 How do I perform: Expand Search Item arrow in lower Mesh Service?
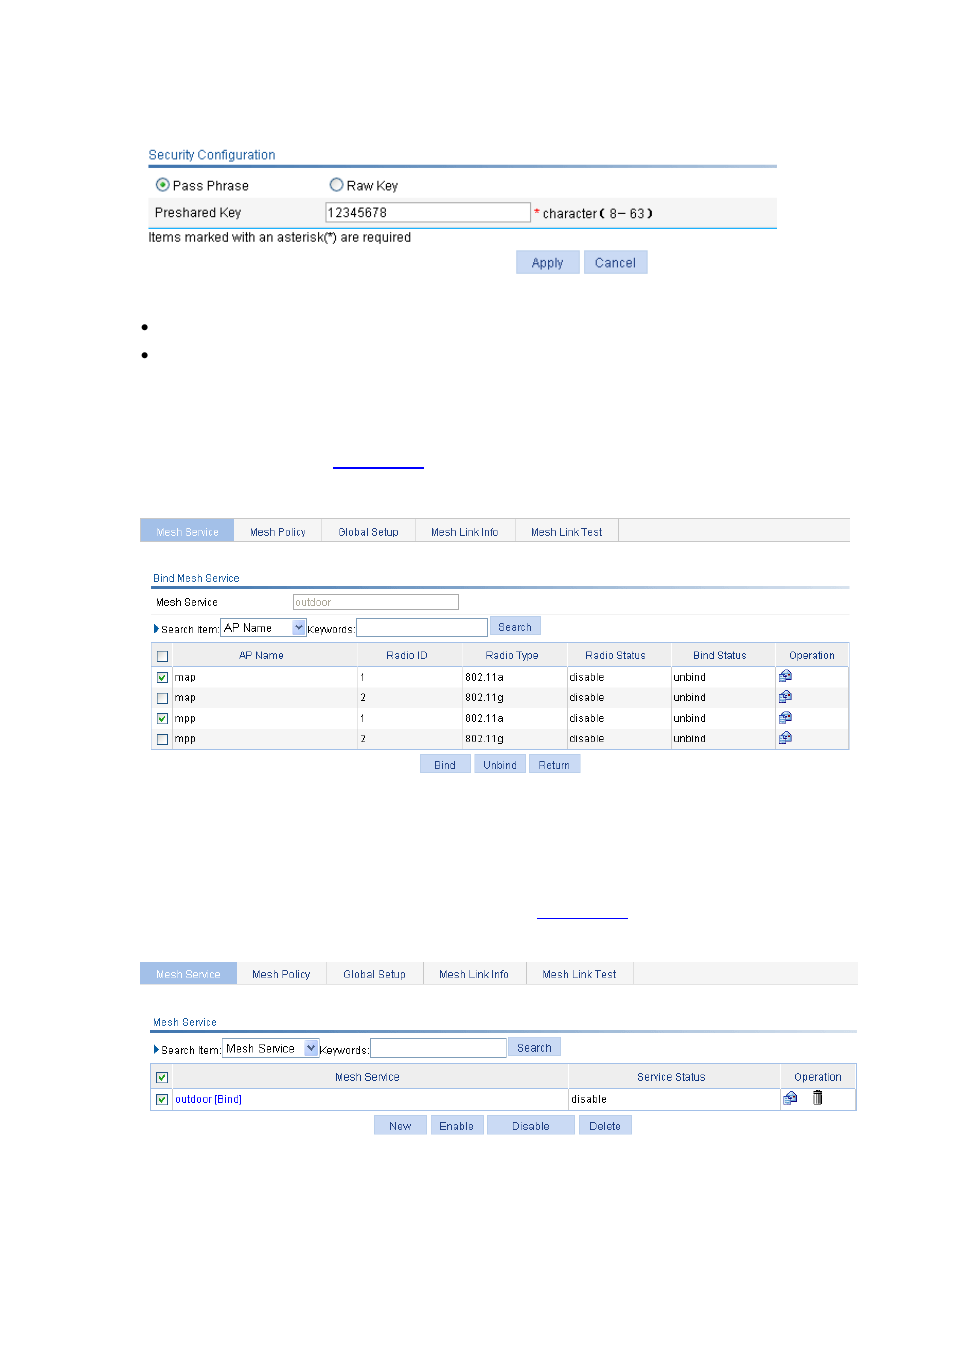(x=156, y=1050)
